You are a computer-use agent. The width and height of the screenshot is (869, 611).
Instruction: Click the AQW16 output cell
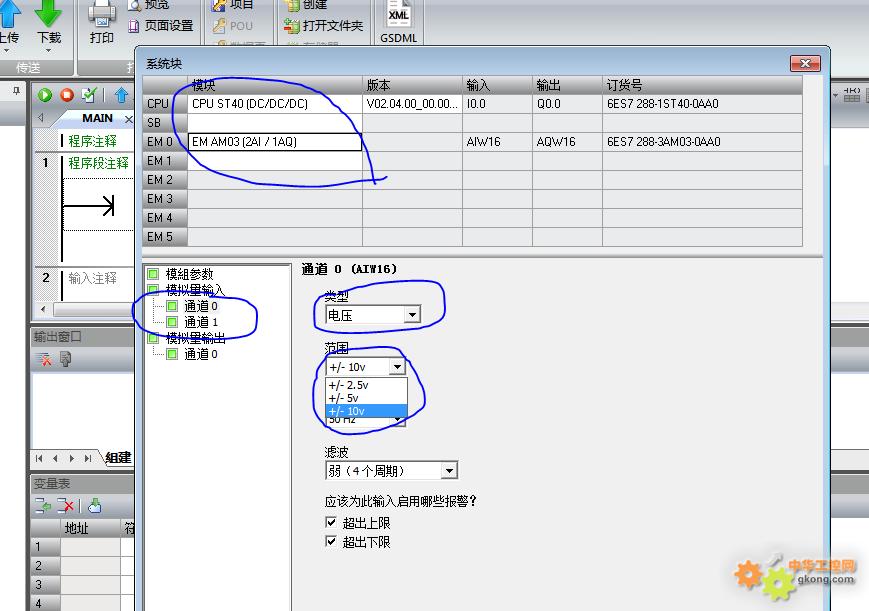(567, 142)
